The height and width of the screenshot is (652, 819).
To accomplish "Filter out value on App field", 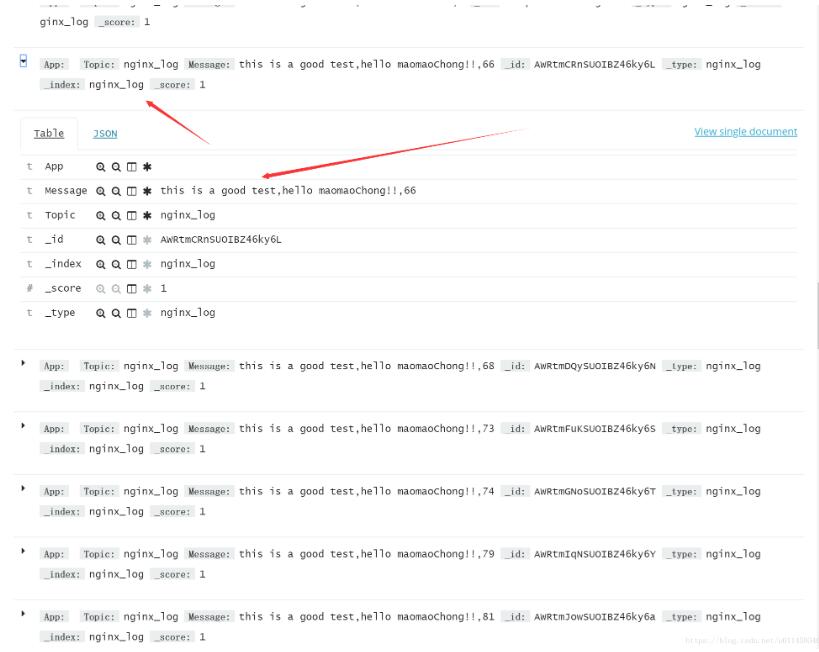I will pyautogui.click(x=116, y=167).
